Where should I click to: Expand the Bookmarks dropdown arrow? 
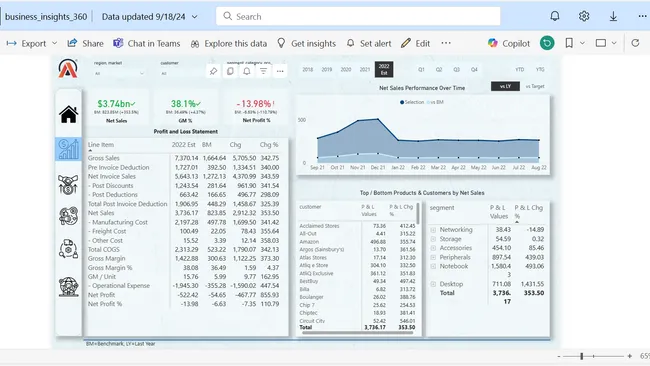point(582,43)
